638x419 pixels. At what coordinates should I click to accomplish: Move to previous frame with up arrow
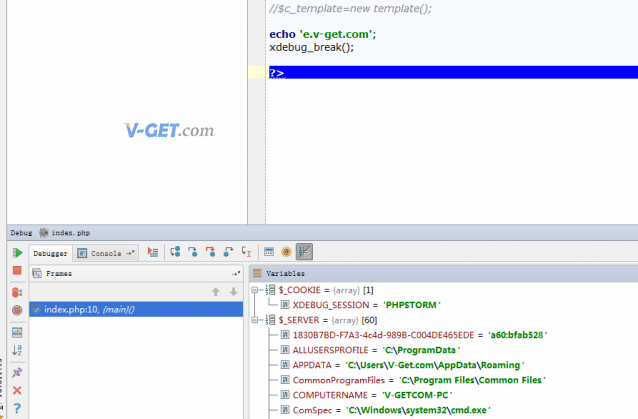tap(216, 292)
